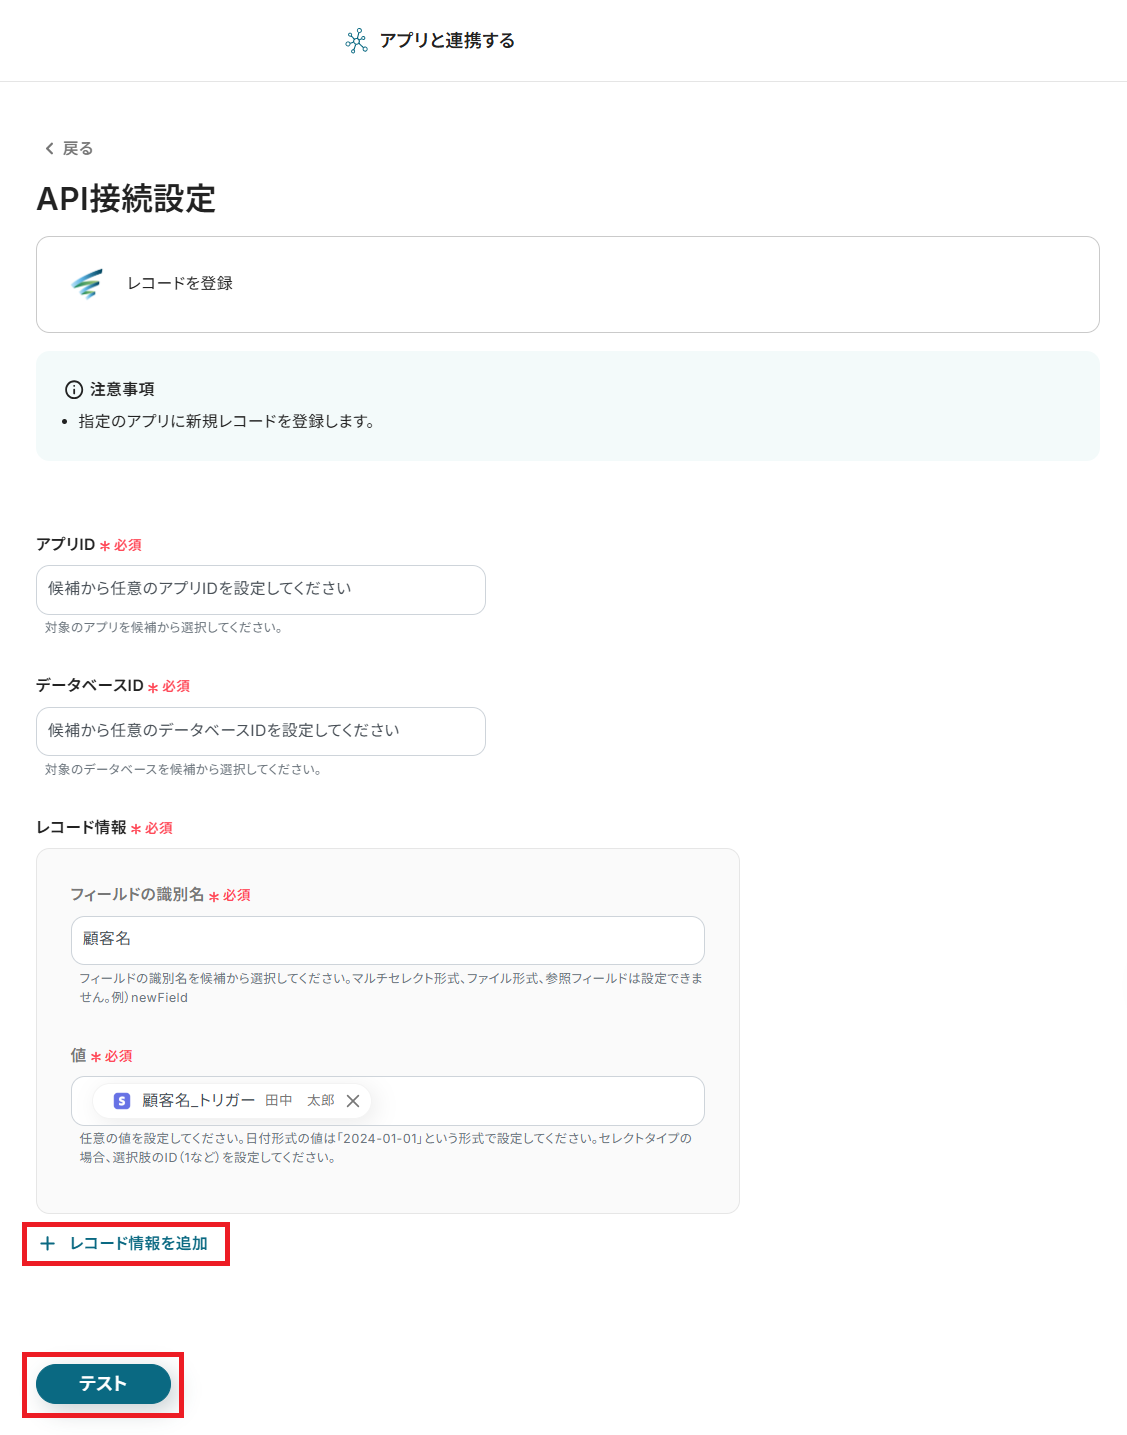The width and height of the screenshot is (1127, 1435).
Task: Click the API接続設定 heading
Action: click(x=126, y=199)
